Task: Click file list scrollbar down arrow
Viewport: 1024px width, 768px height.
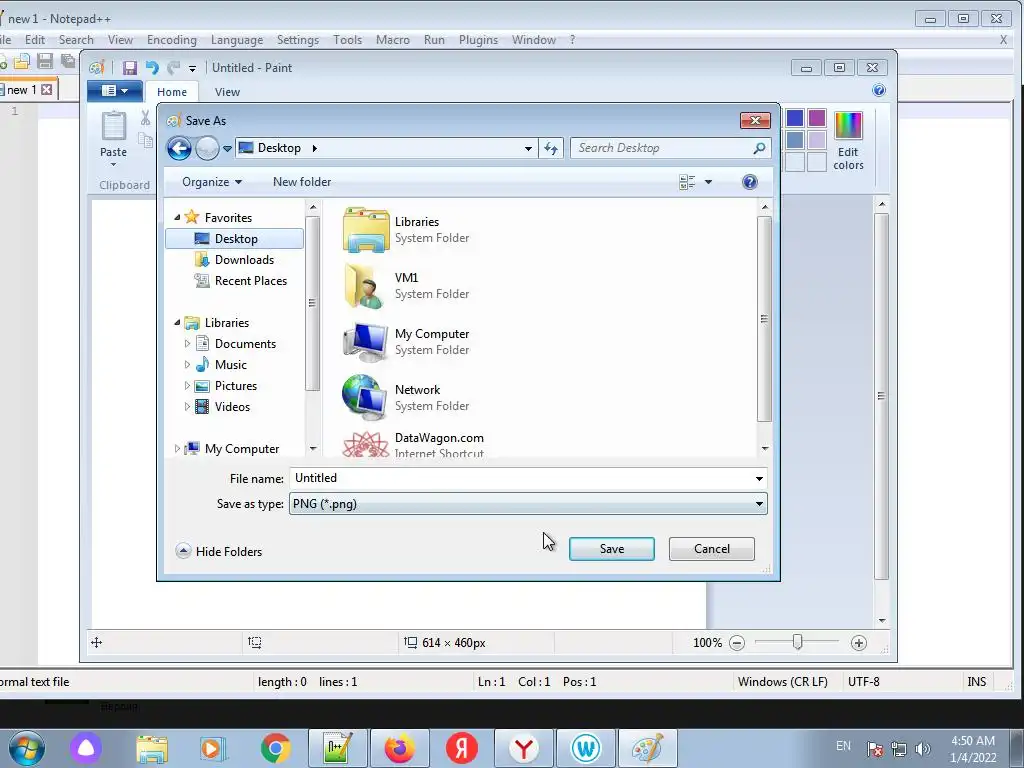Action: [765, 449]
